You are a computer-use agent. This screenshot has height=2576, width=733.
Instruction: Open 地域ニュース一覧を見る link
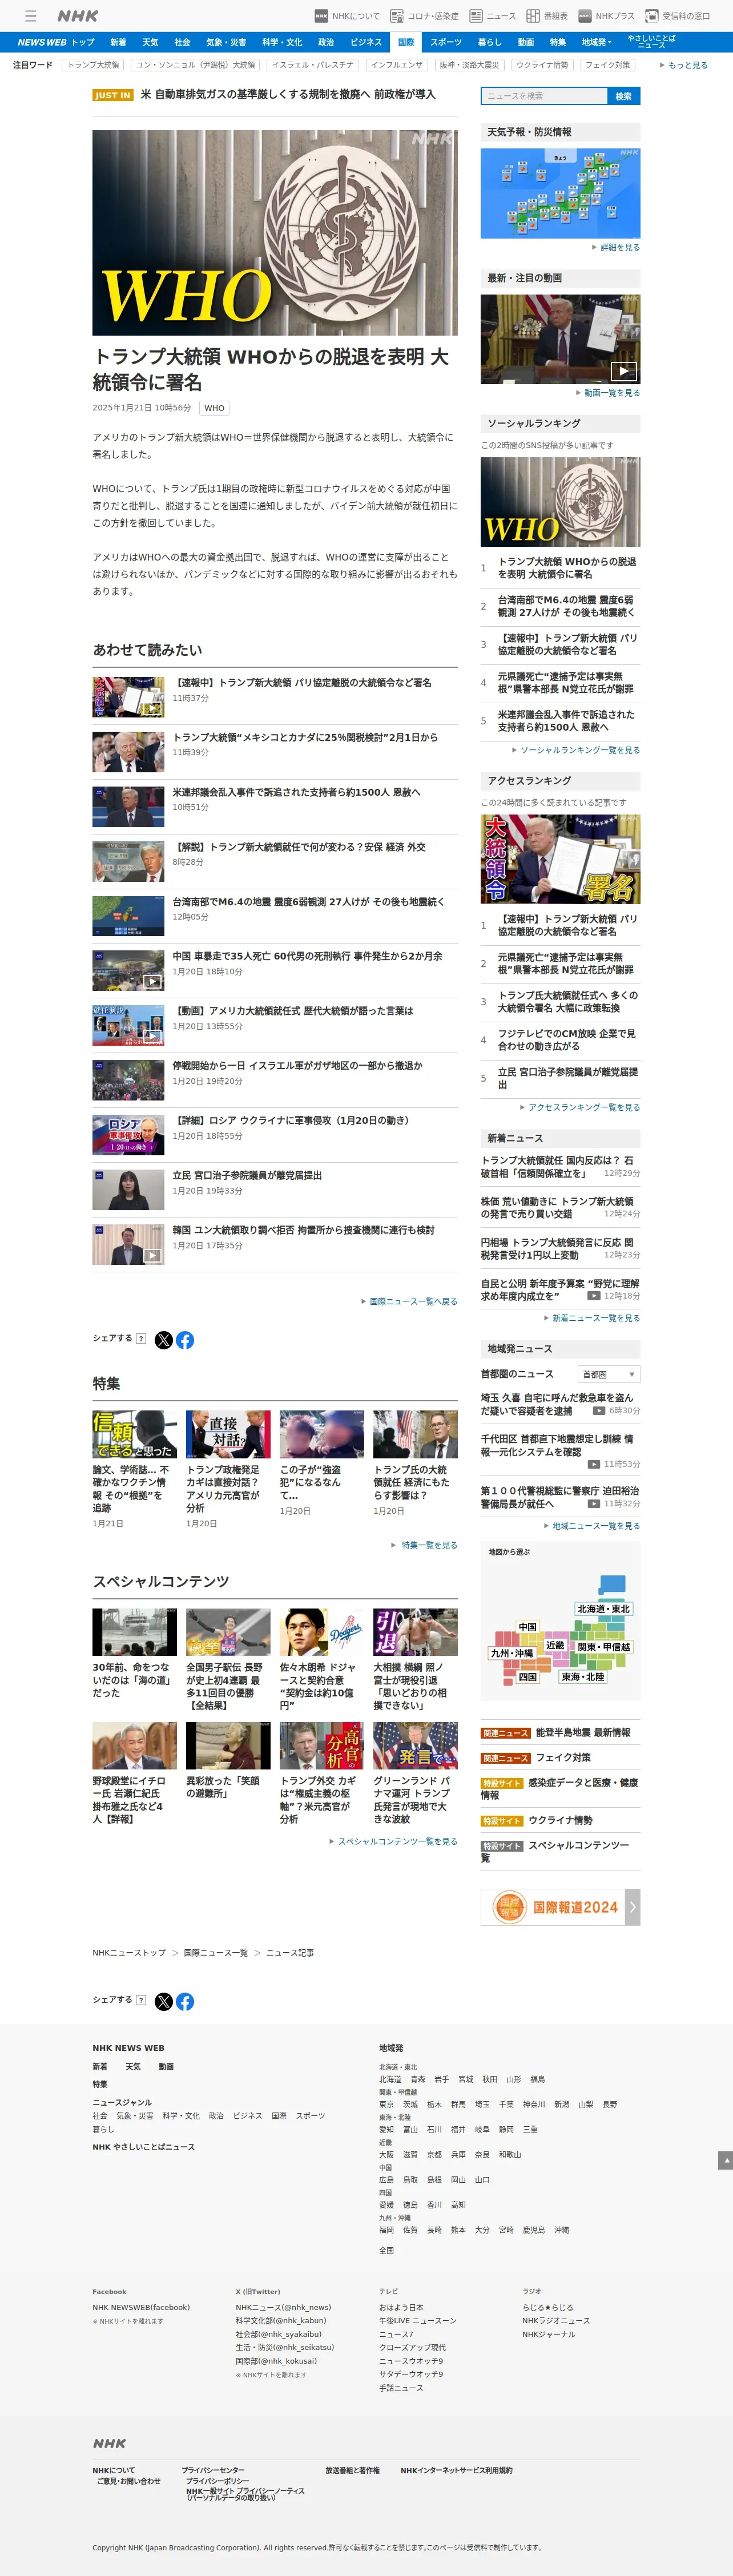pos(592,1526)
